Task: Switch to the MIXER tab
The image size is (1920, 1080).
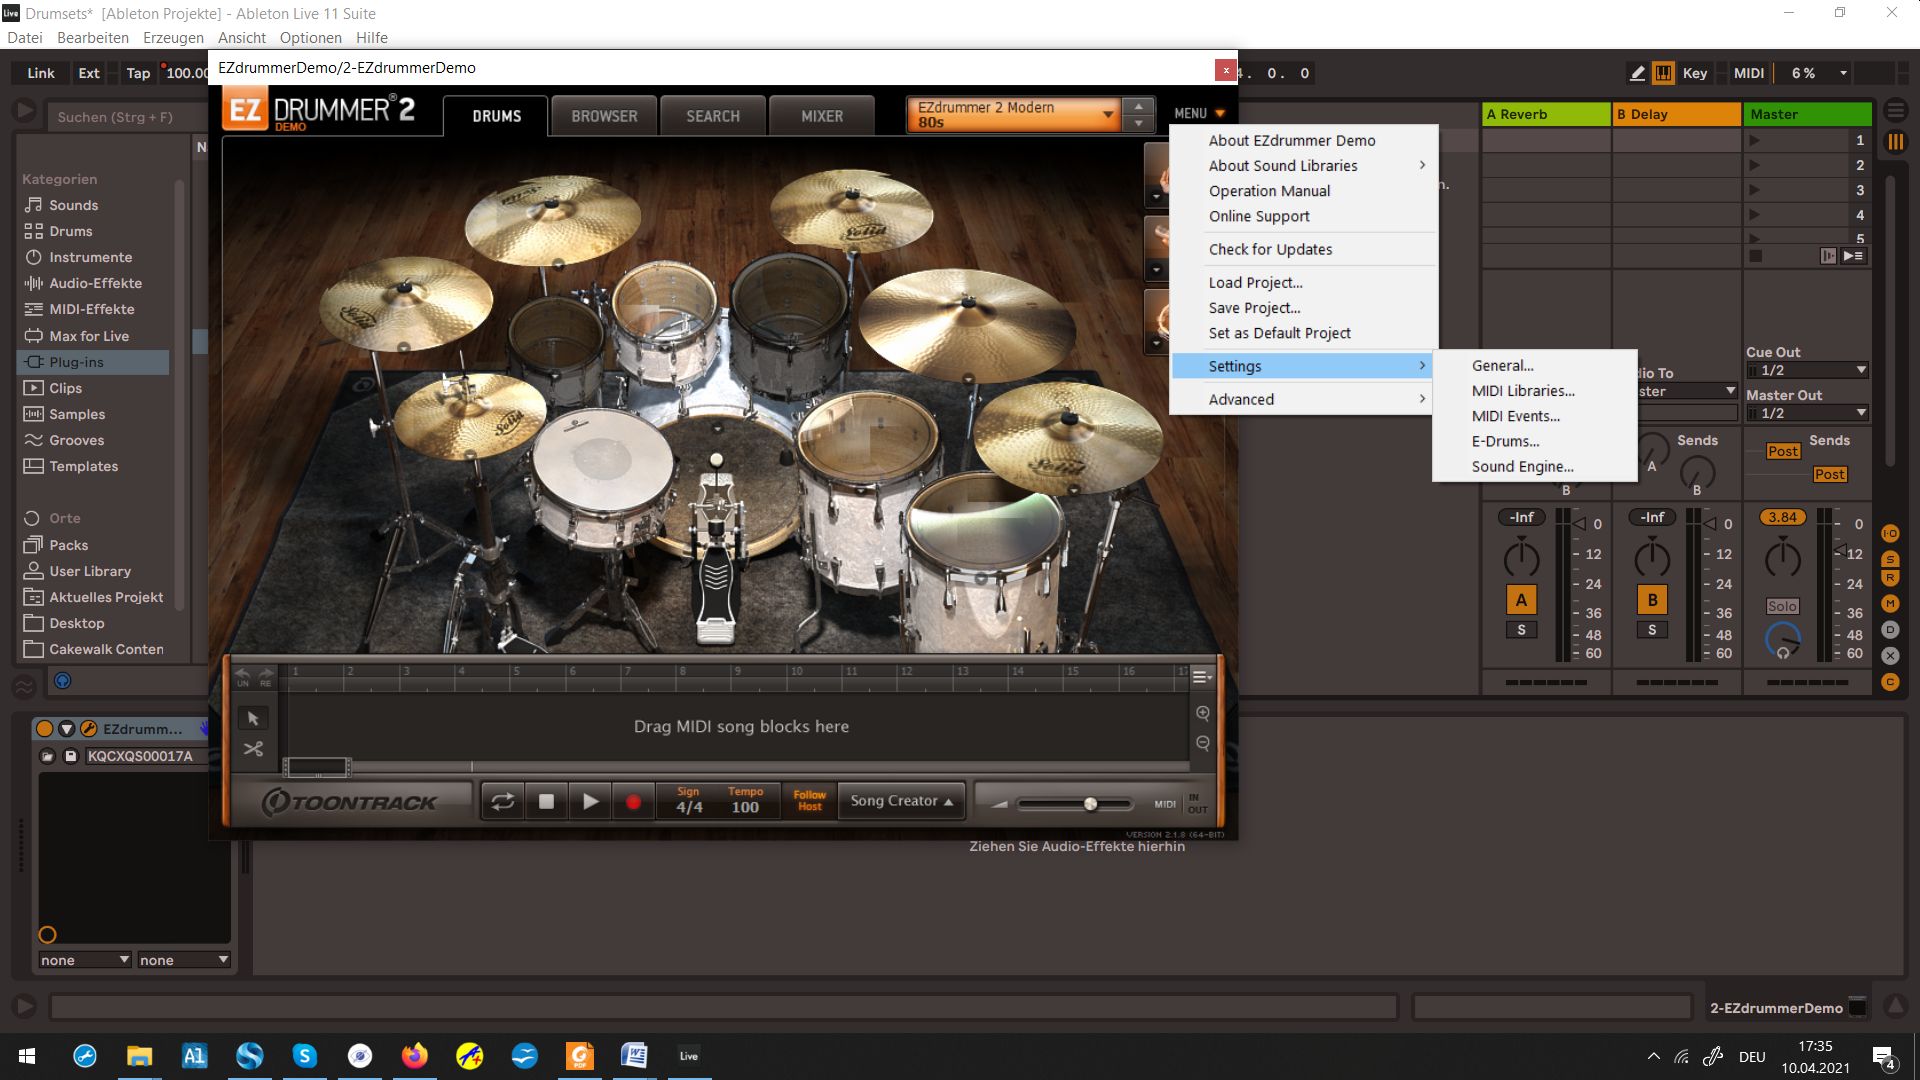Action: (821, 116)
